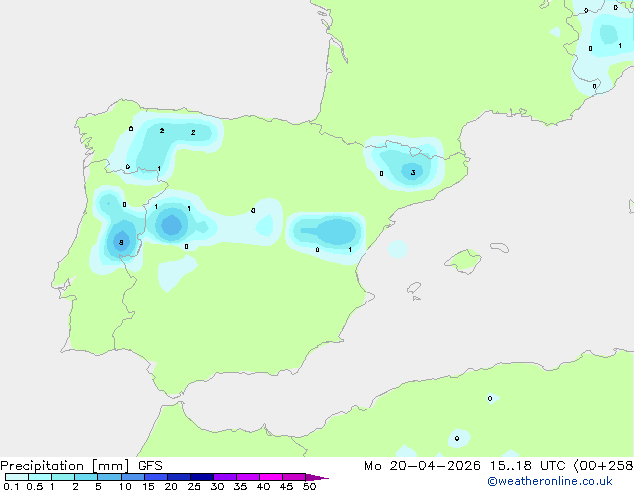The width and height of the screenshot is (634, 490).
Task: Click the above-50 mm arrow end of legend
Action: pyautogui.click(x=317, y=477)
